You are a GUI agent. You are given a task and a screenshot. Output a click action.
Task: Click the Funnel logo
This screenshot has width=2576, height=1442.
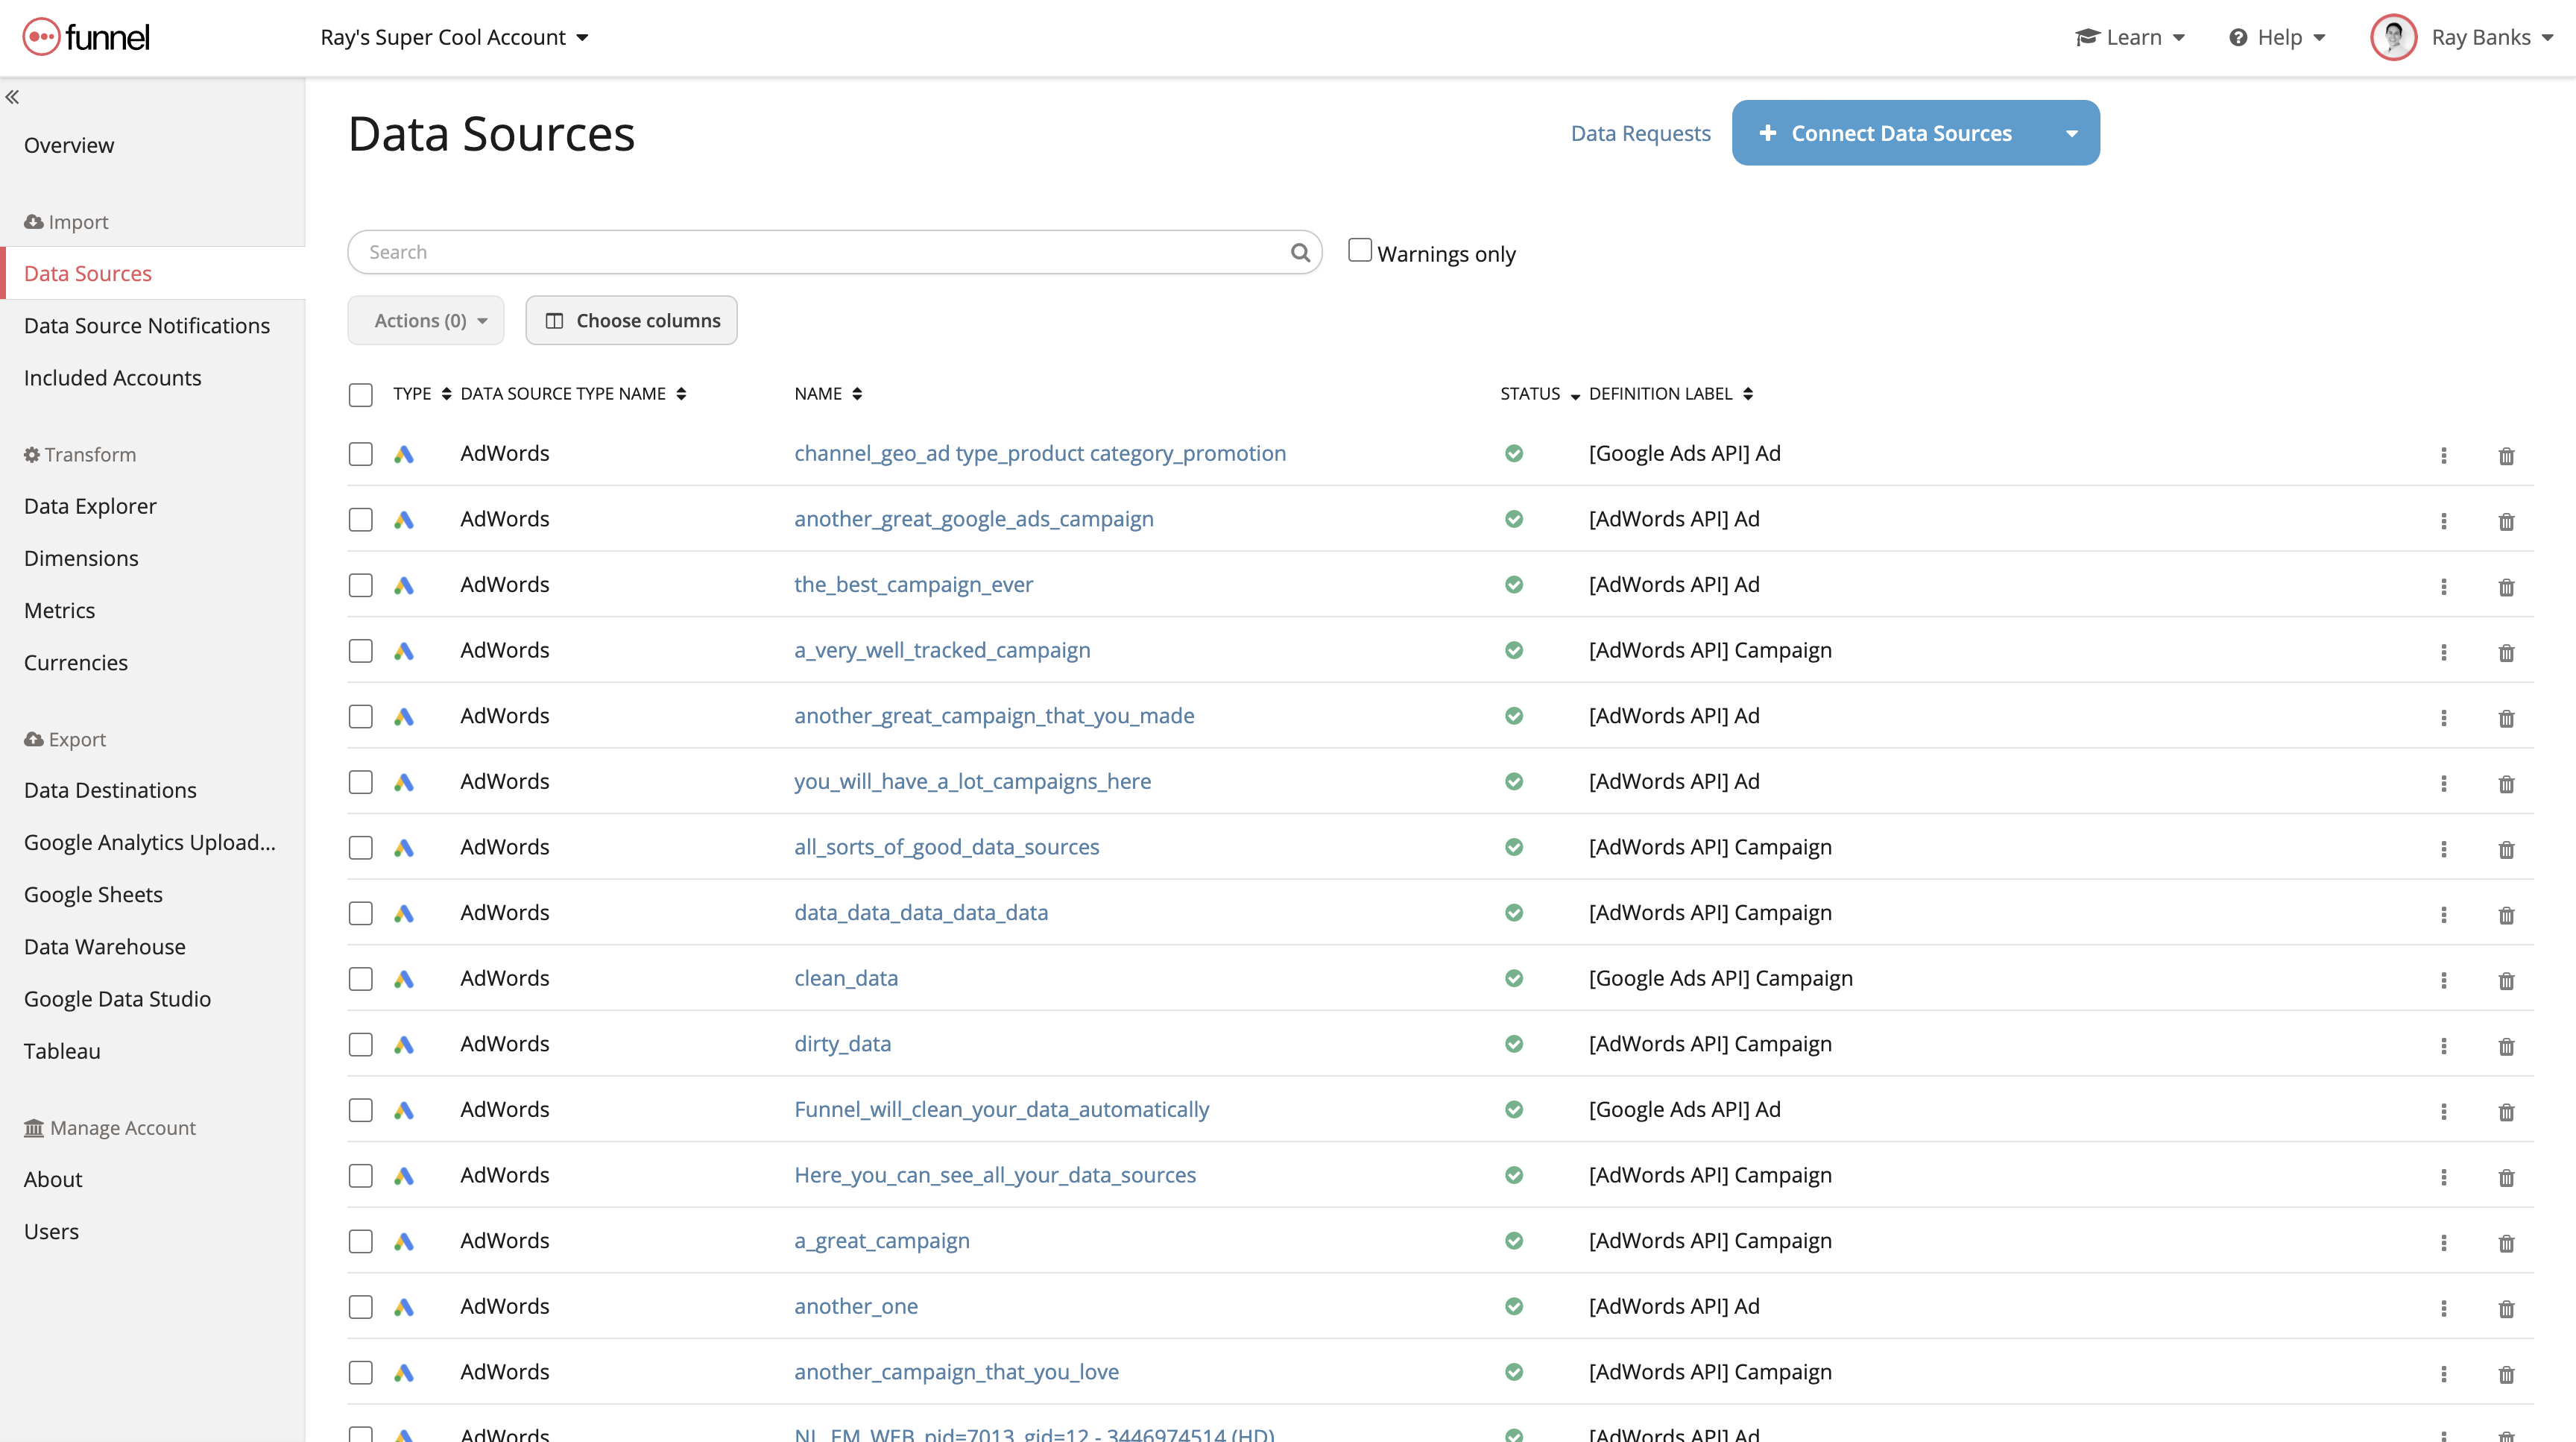tap(85, 37)
